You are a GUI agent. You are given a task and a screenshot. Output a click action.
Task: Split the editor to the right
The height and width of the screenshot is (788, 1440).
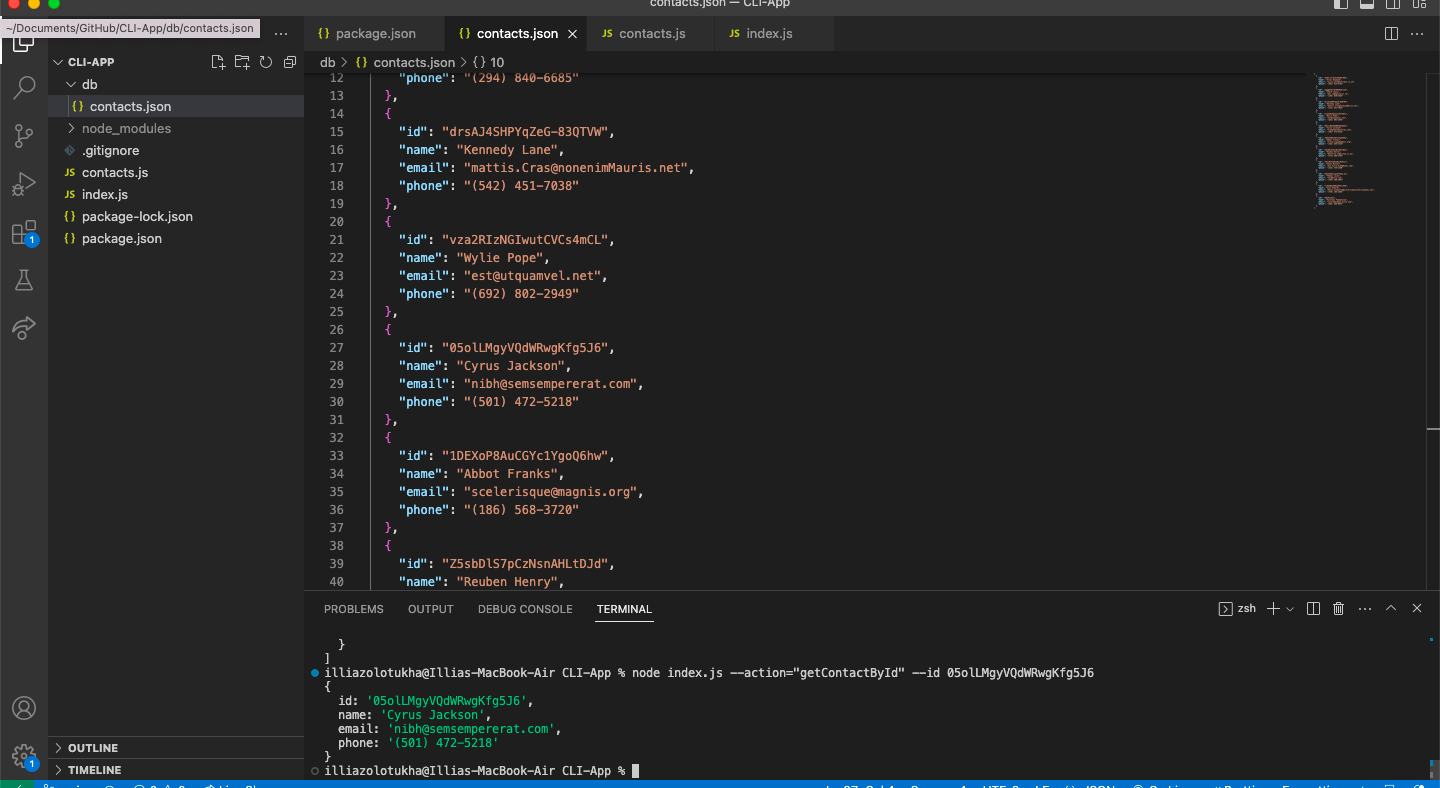coord(1391,33)
